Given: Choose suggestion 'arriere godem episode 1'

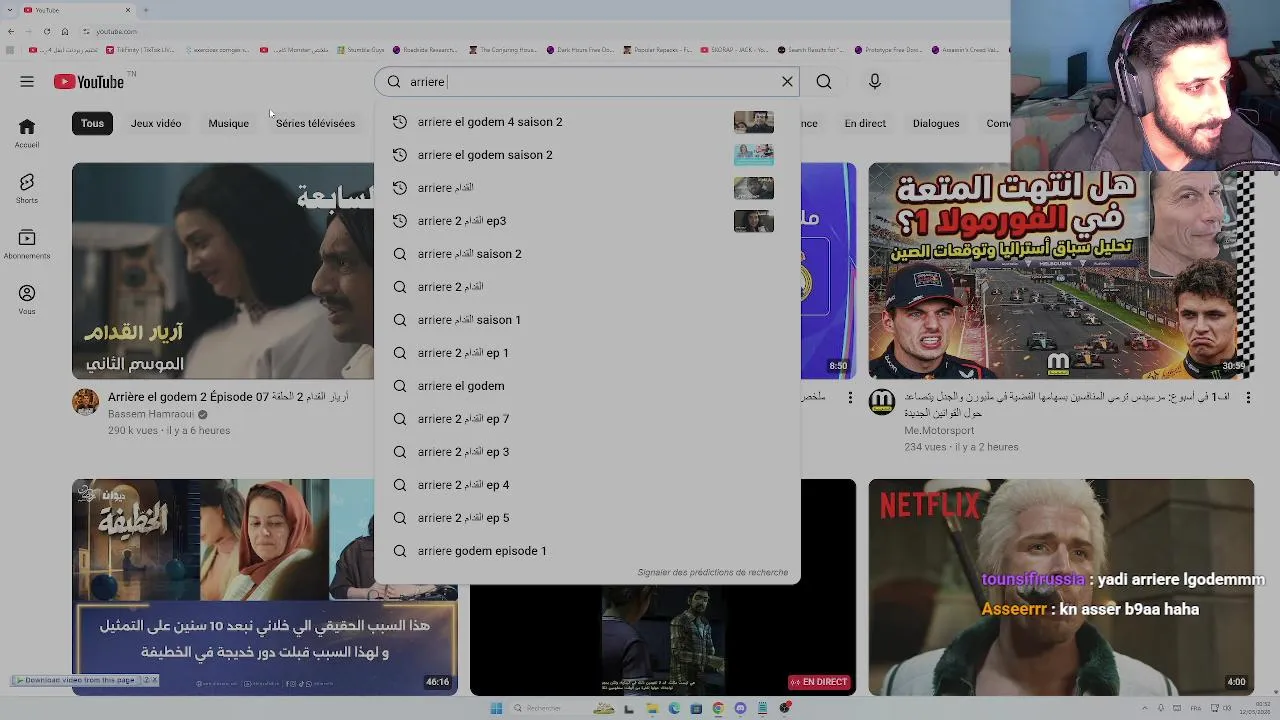Looking at the screenshot, I should click(587, 551).
